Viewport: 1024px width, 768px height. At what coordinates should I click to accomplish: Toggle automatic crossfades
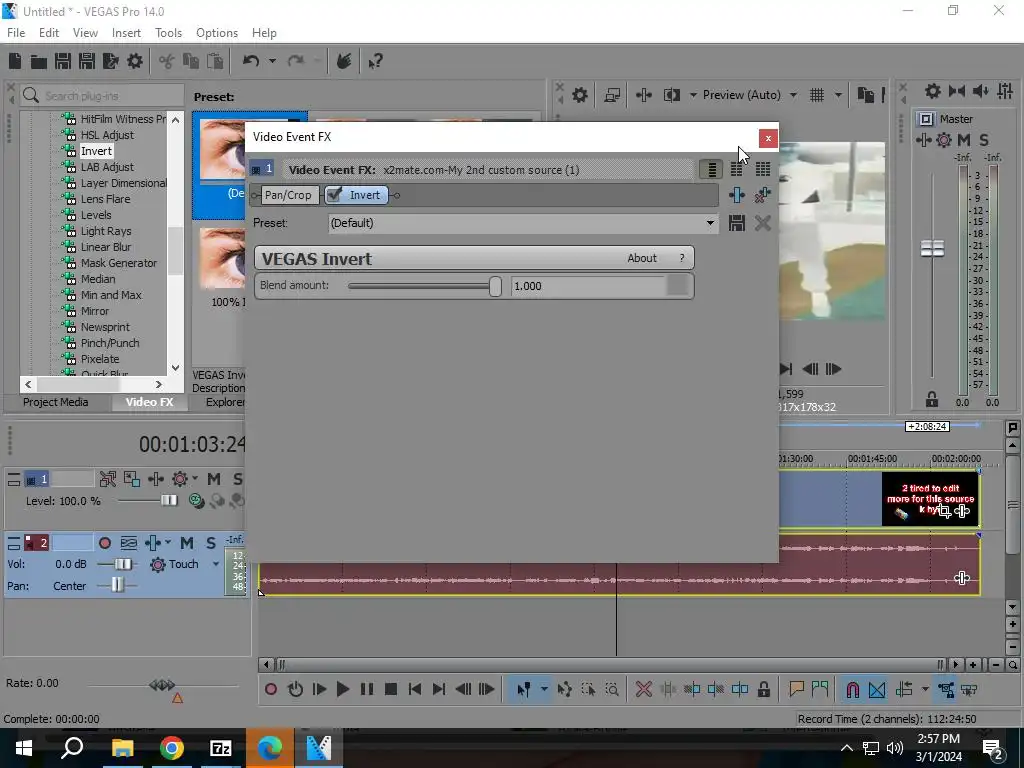pyautogui.click(x=877, y=689)
